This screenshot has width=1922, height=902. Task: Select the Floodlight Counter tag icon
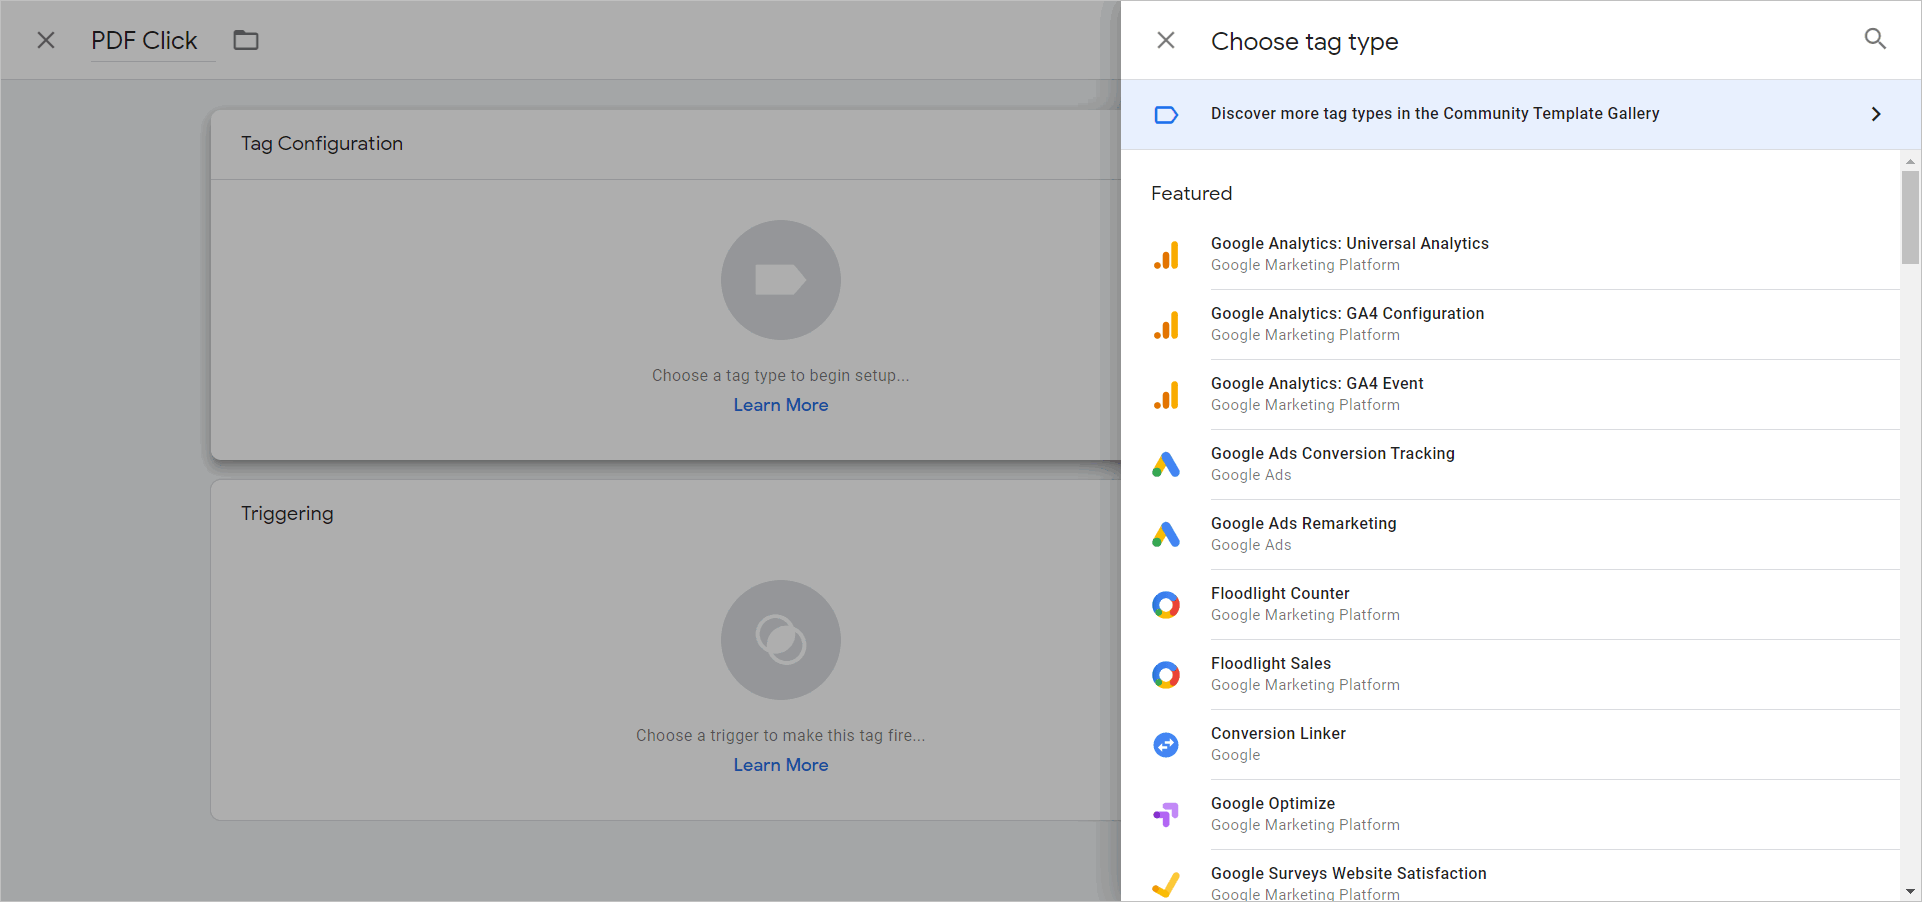(1166, 604)
